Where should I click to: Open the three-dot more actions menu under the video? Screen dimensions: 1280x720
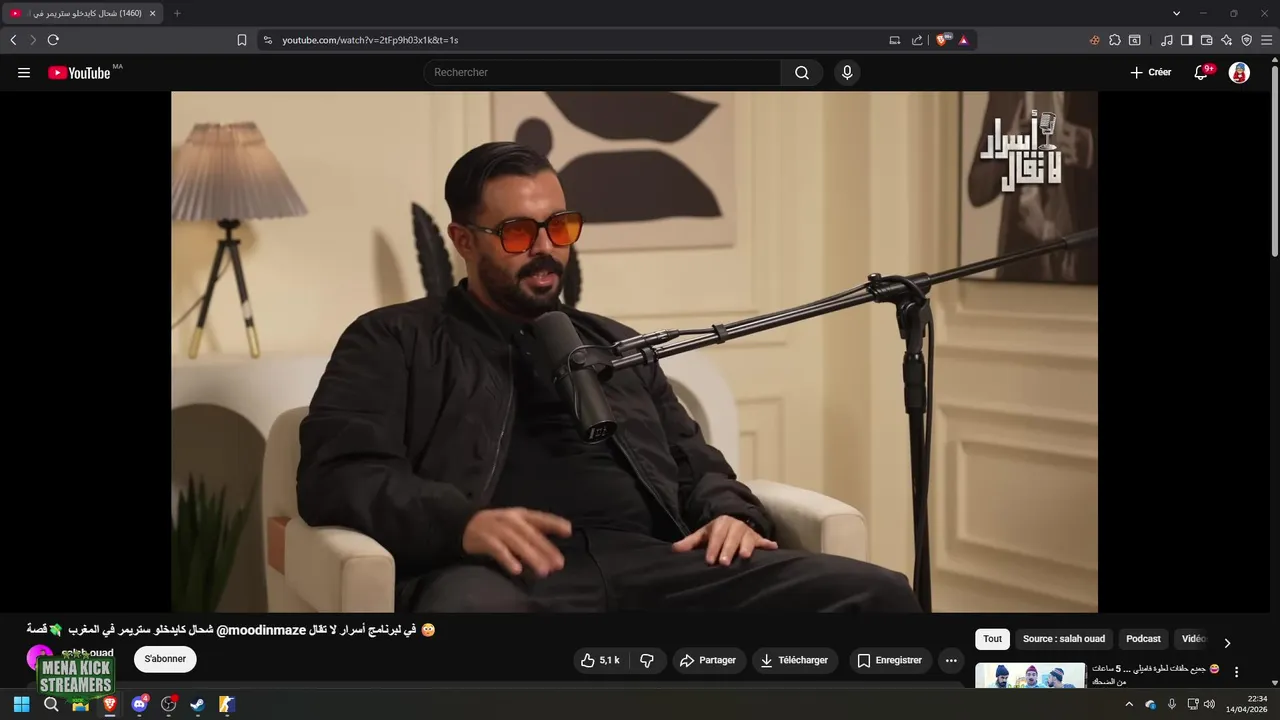951,660
